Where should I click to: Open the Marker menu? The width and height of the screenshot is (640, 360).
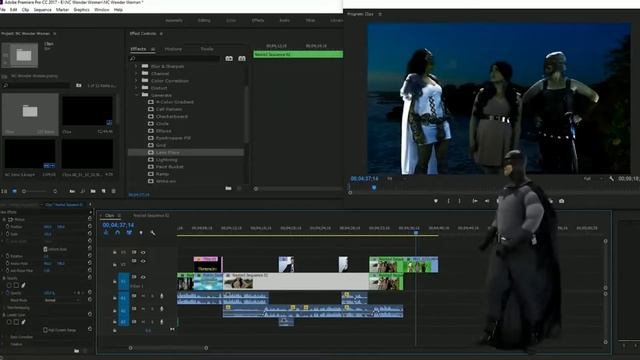(62, 9)
